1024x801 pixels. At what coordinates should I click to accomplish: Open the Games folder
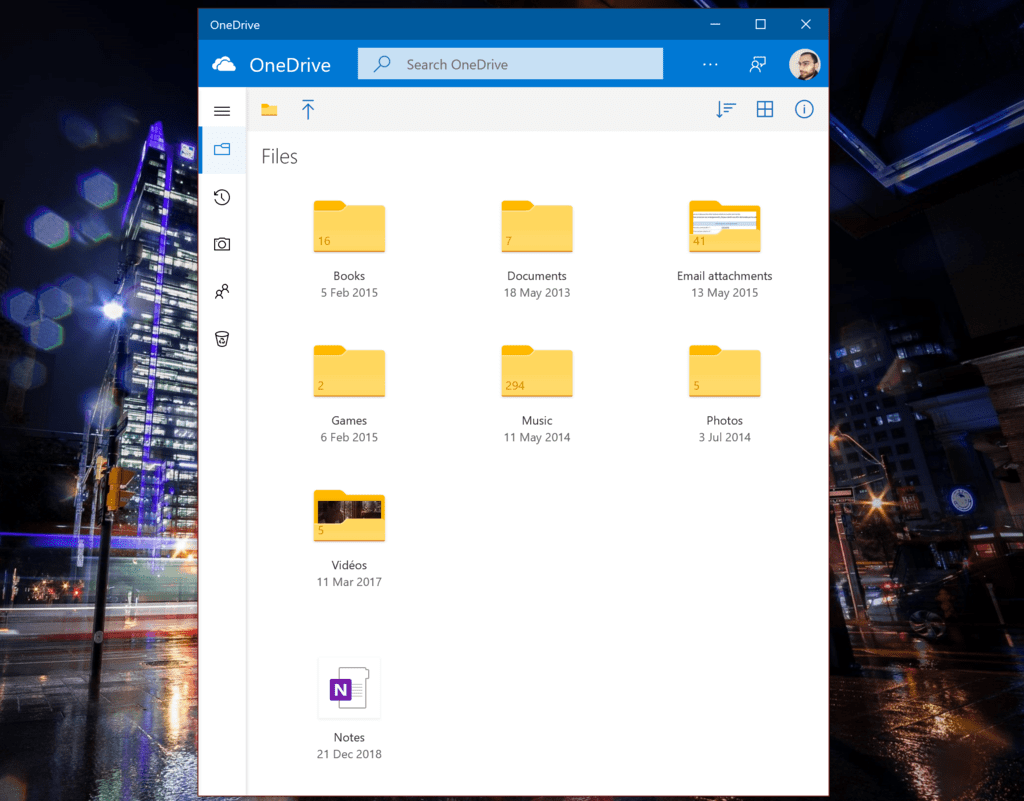349,371
